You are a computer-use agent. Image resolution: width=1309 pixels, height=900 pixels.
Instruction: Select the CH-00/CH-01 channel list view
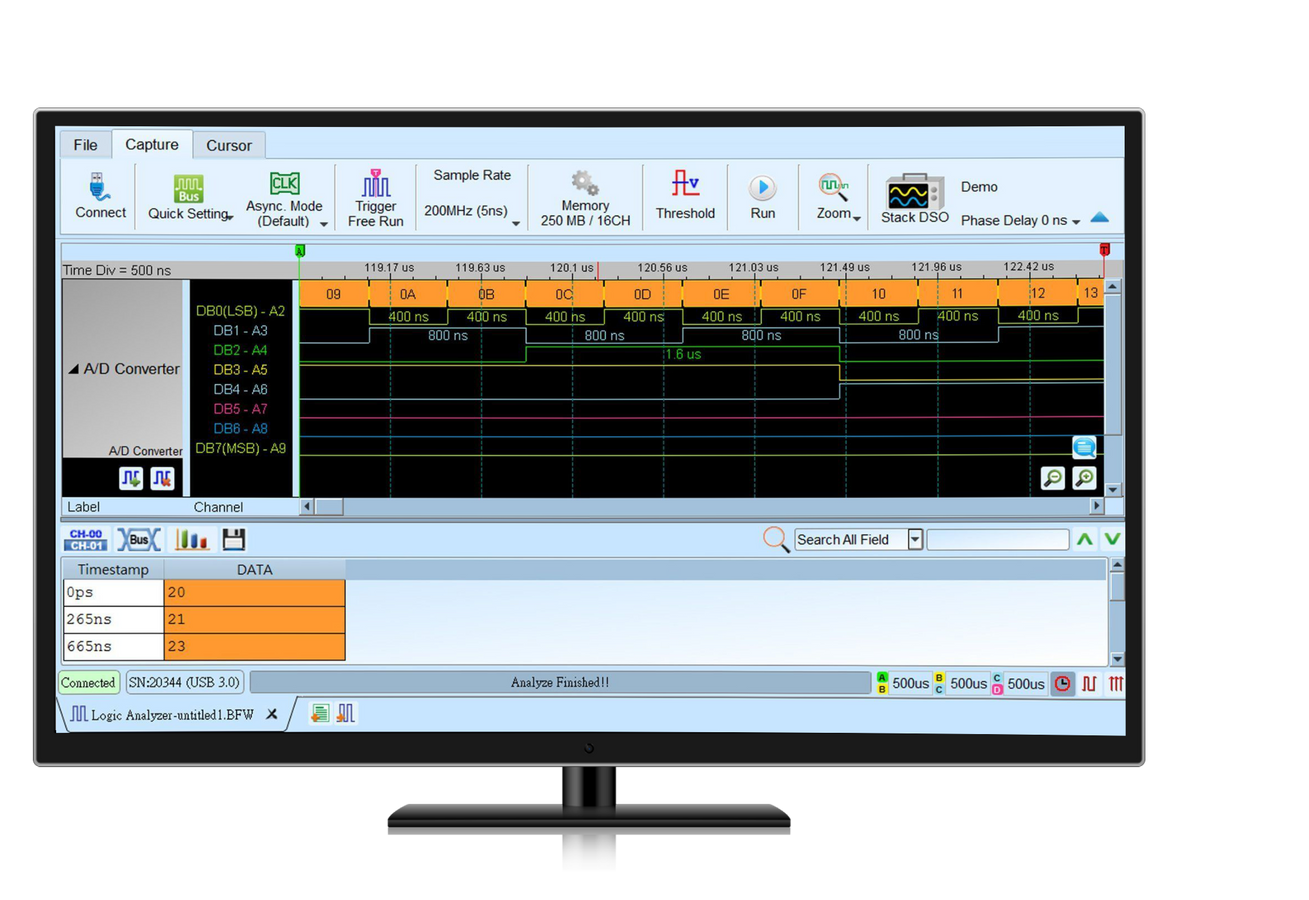point(85,539)
